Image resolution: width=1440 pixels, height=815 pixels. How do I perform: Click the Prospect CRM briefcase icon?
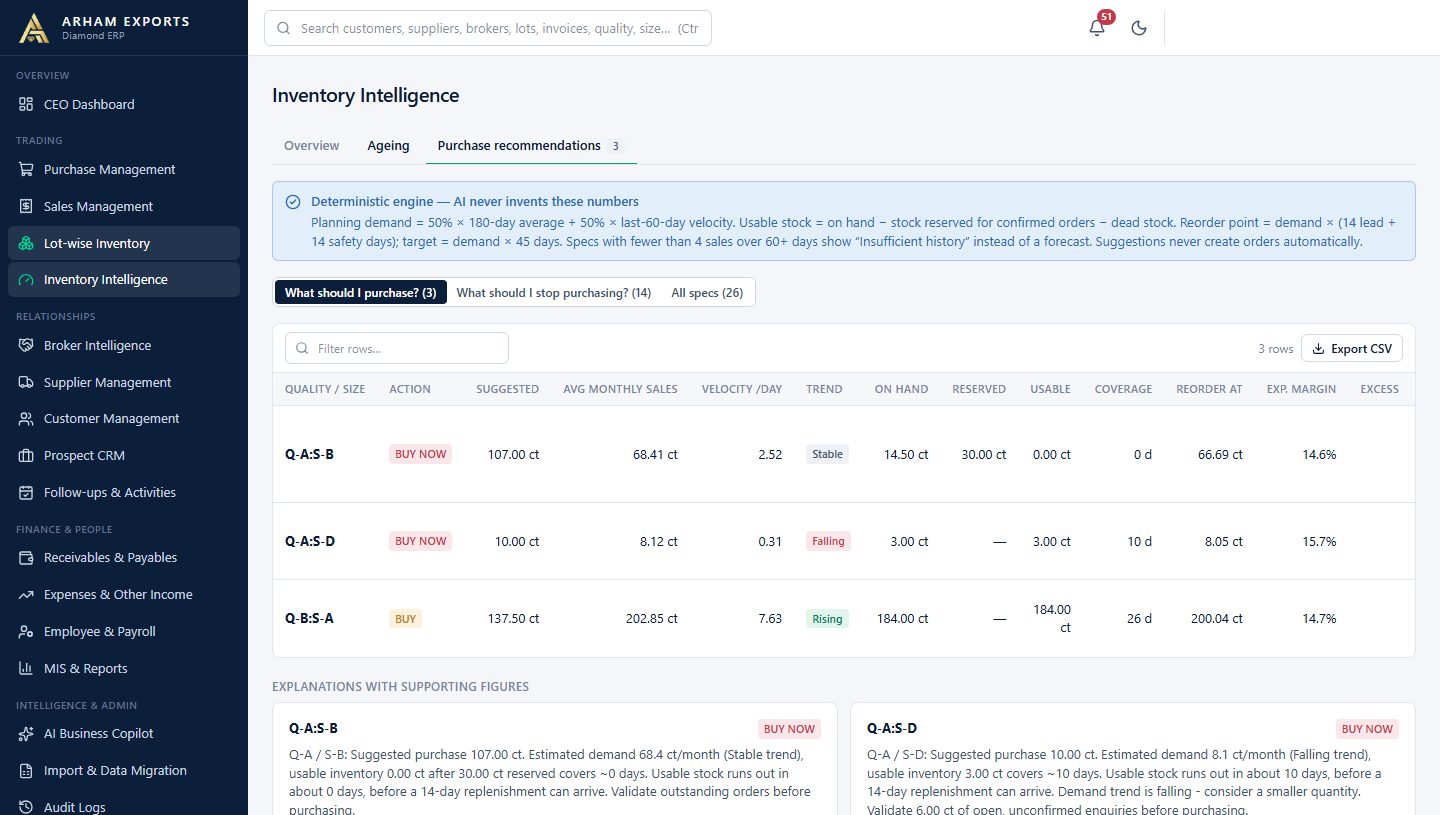[26, 455]
